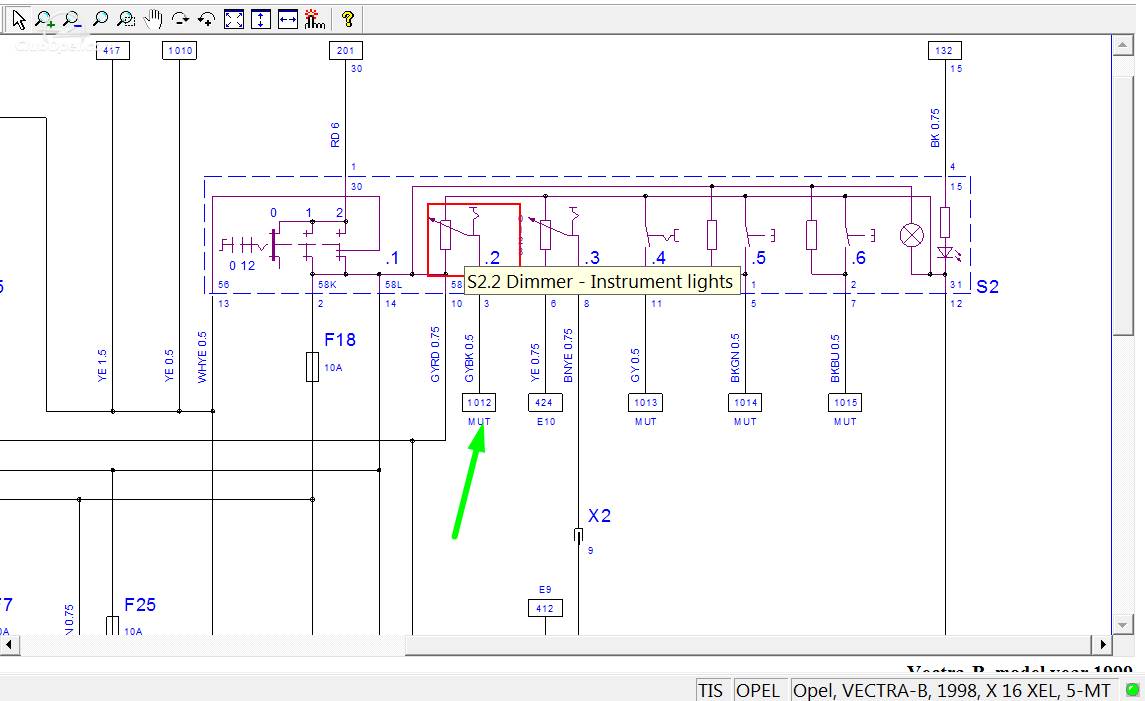Follow the 417 path reference box
Image resolution: width=1145 pixels, height=701 pixels.
click(x=112, y=50)
